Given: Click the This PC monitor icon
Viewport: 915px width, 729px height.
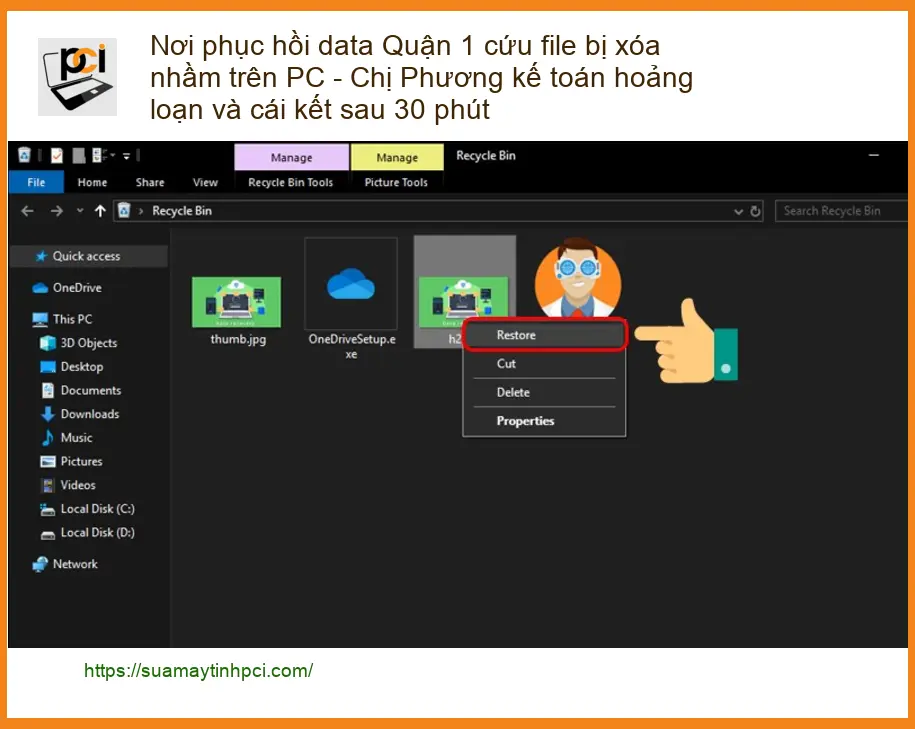Looking at the screenshot, I should [x=40, y=319].
